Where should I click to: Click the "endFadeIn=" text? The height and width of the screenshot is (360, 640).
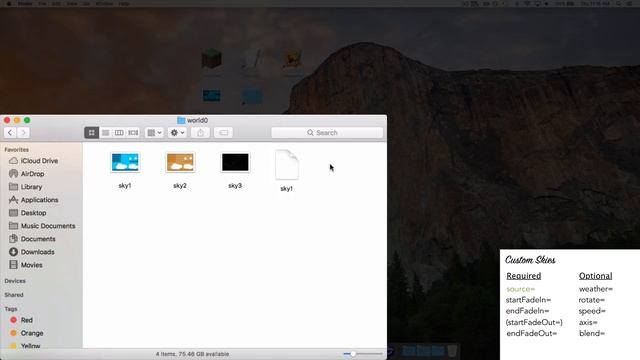(x=528, y=311)
